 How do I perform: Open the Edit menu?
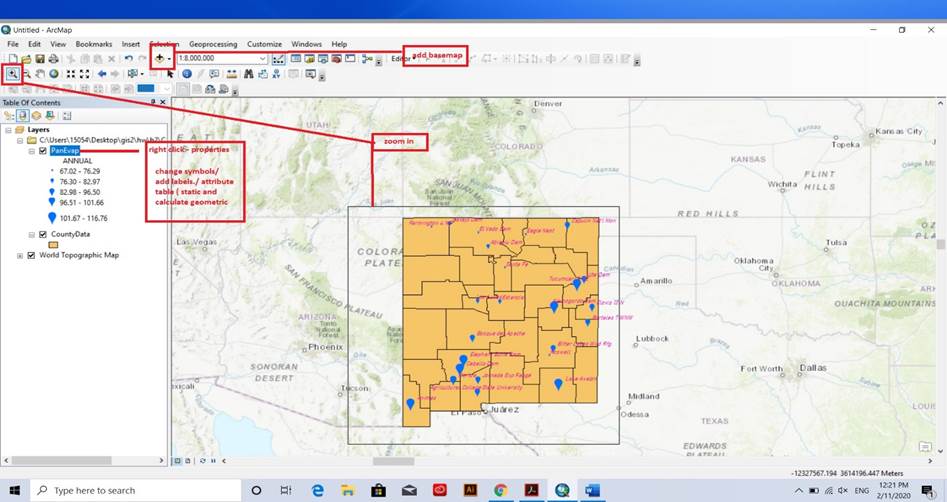[x=34, y=44]
